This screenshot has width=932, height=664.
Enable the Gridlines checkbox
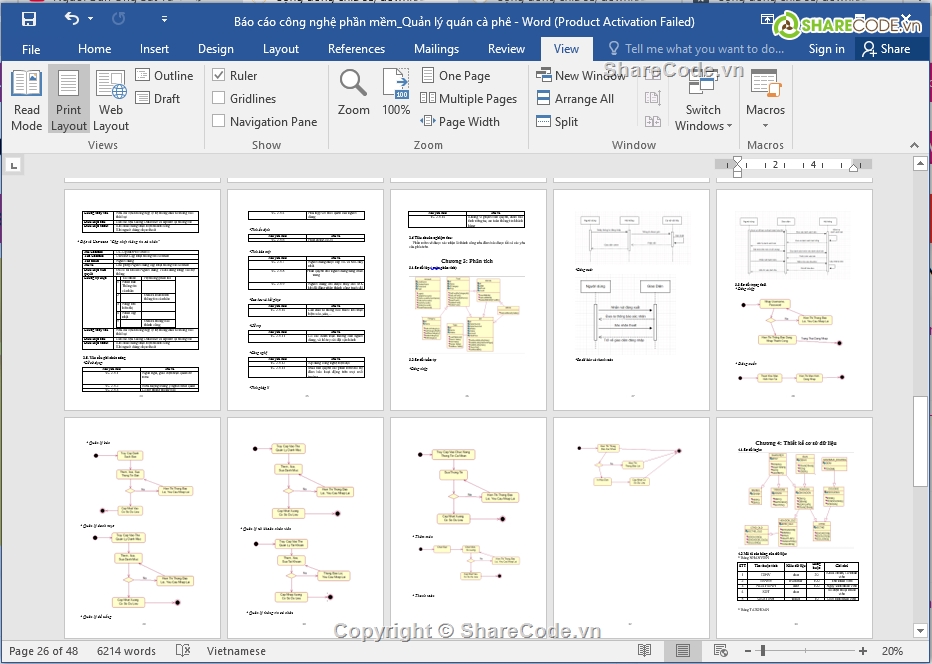pyautogui.click(x=219, y=98)
